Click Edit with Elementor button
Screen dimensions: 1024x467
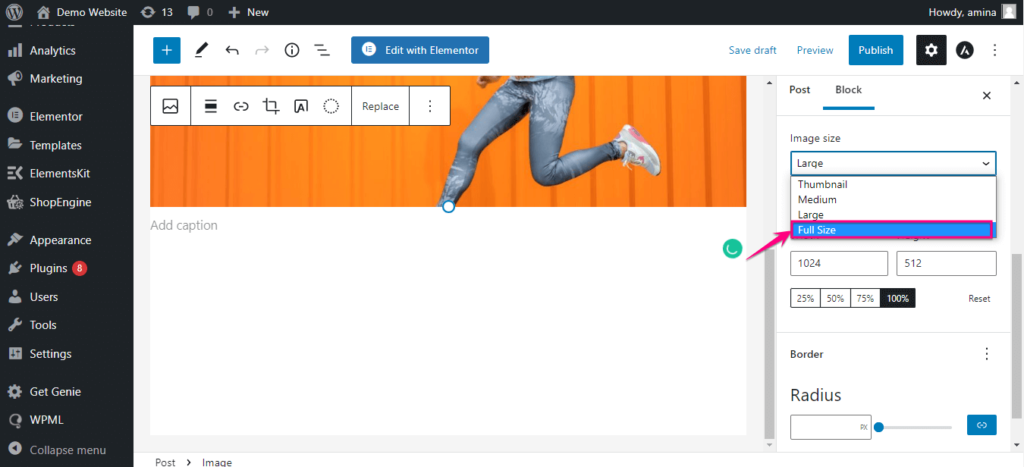click(x=420, y=50)
